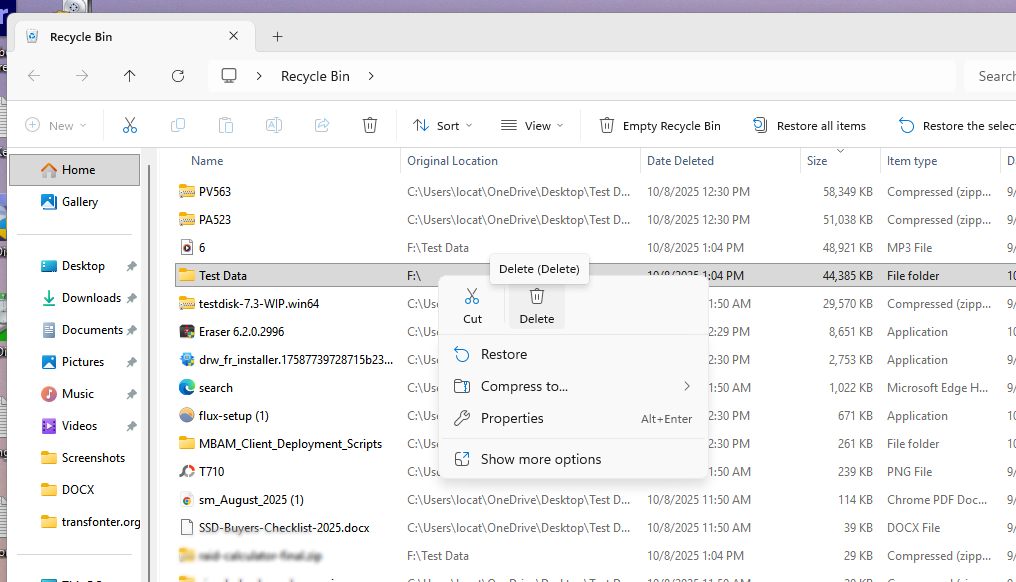Select Show more options entry

tap(541, 459)
